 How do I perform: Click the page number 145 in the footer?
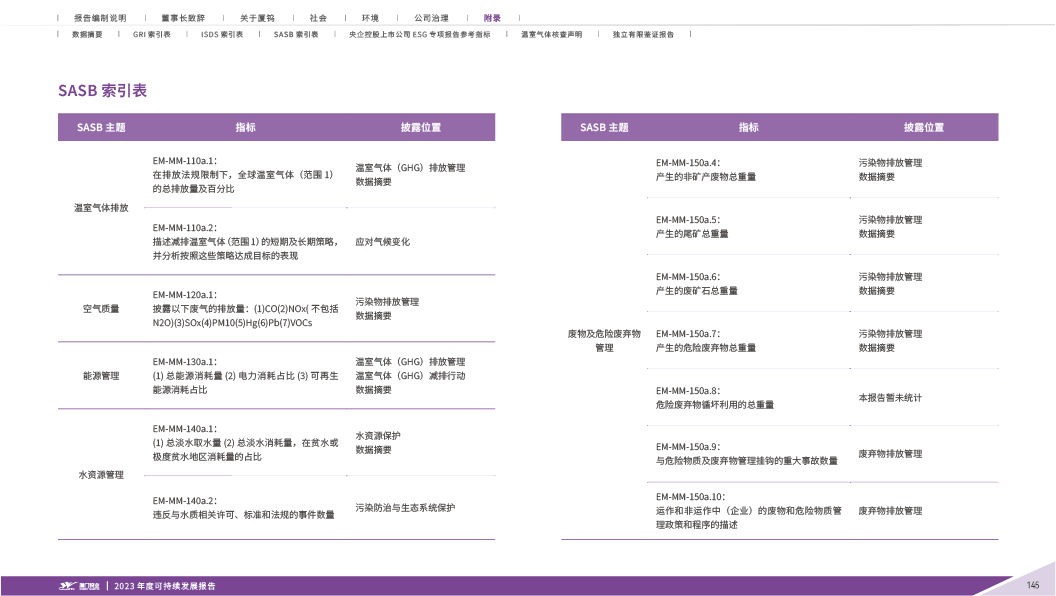coord(1033,585)
